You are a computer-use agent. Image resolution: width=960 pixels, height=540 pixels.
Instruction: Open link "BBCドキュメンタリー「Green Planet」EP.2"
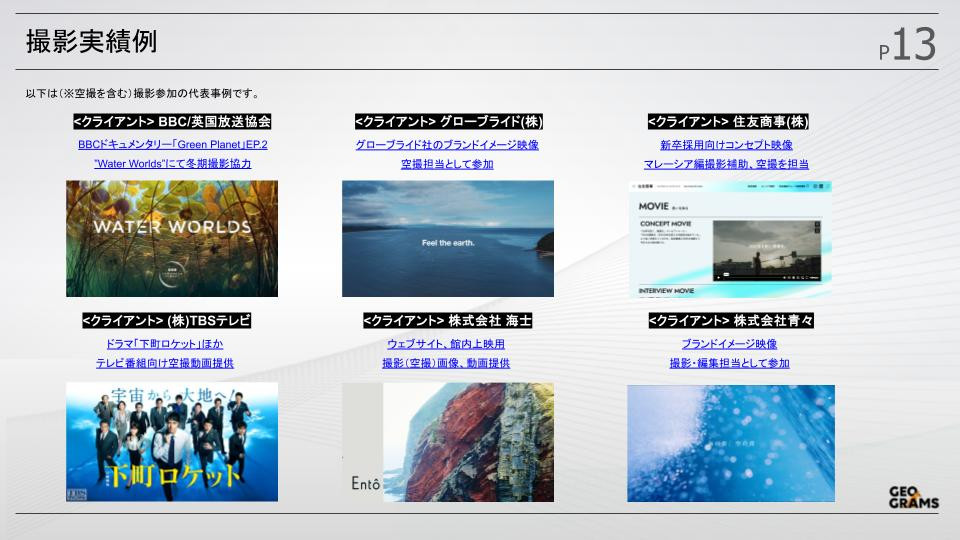click(173, 144)
